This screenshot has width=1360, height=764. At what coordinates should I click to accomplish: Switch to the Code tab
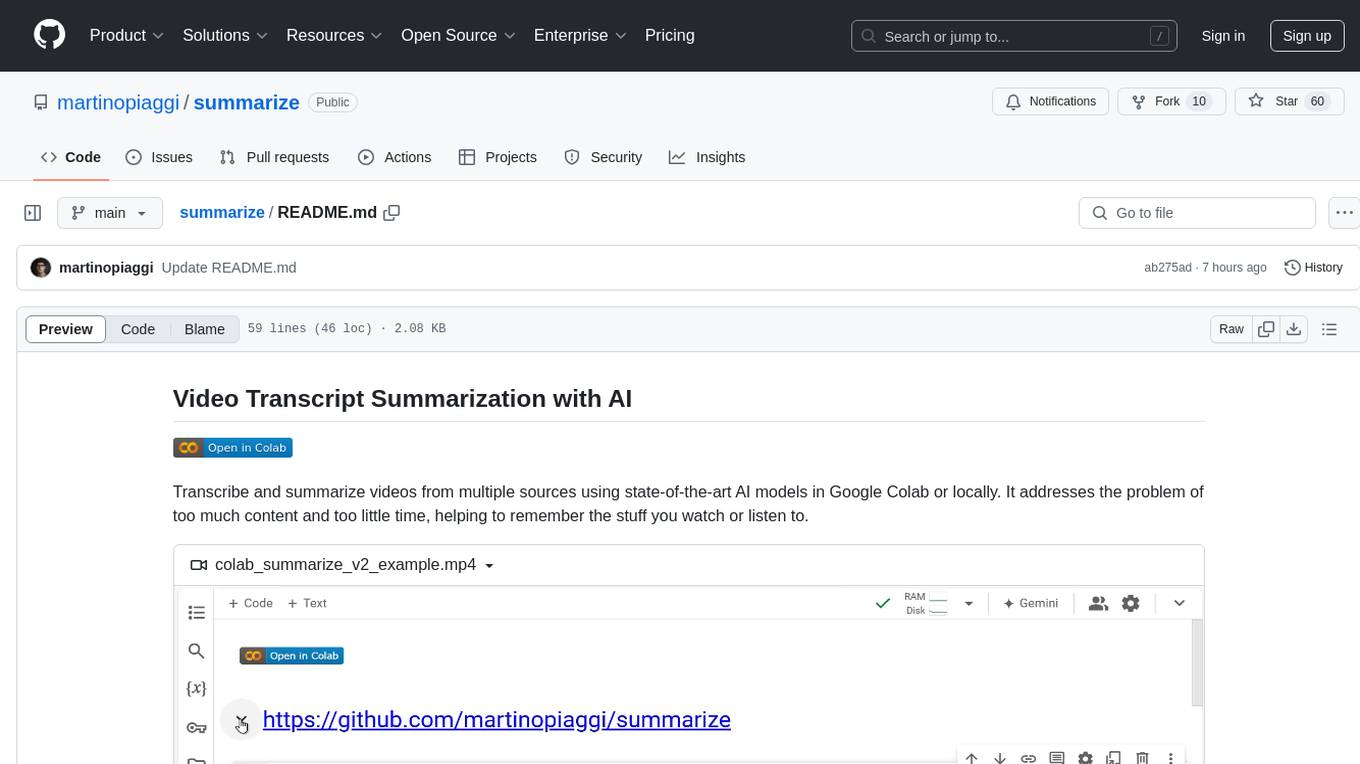(70, 157)
